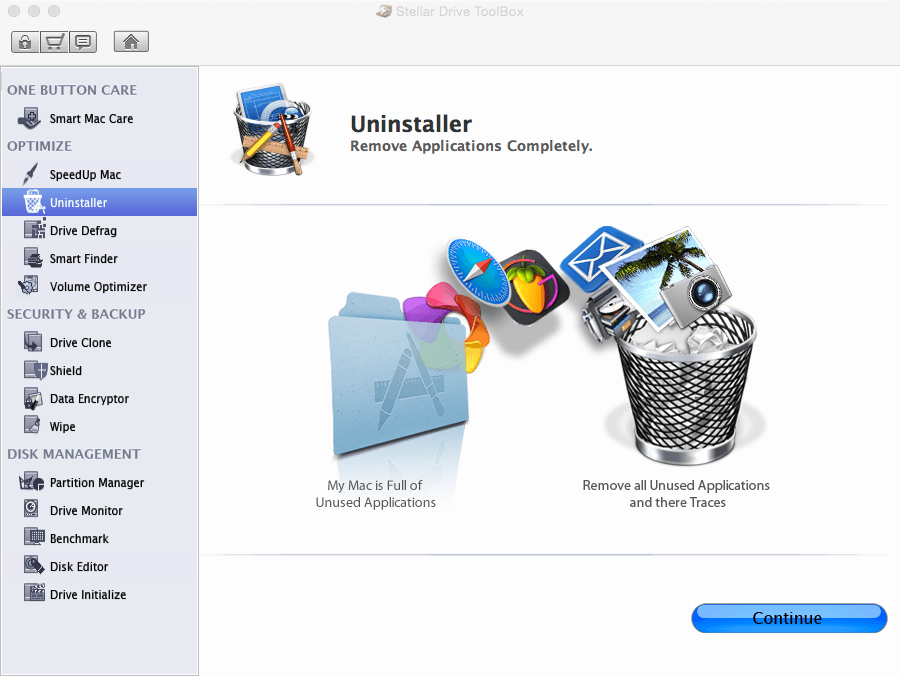Click the Benchmark icon
The image size is (900, 676).
tap(34, 537)
